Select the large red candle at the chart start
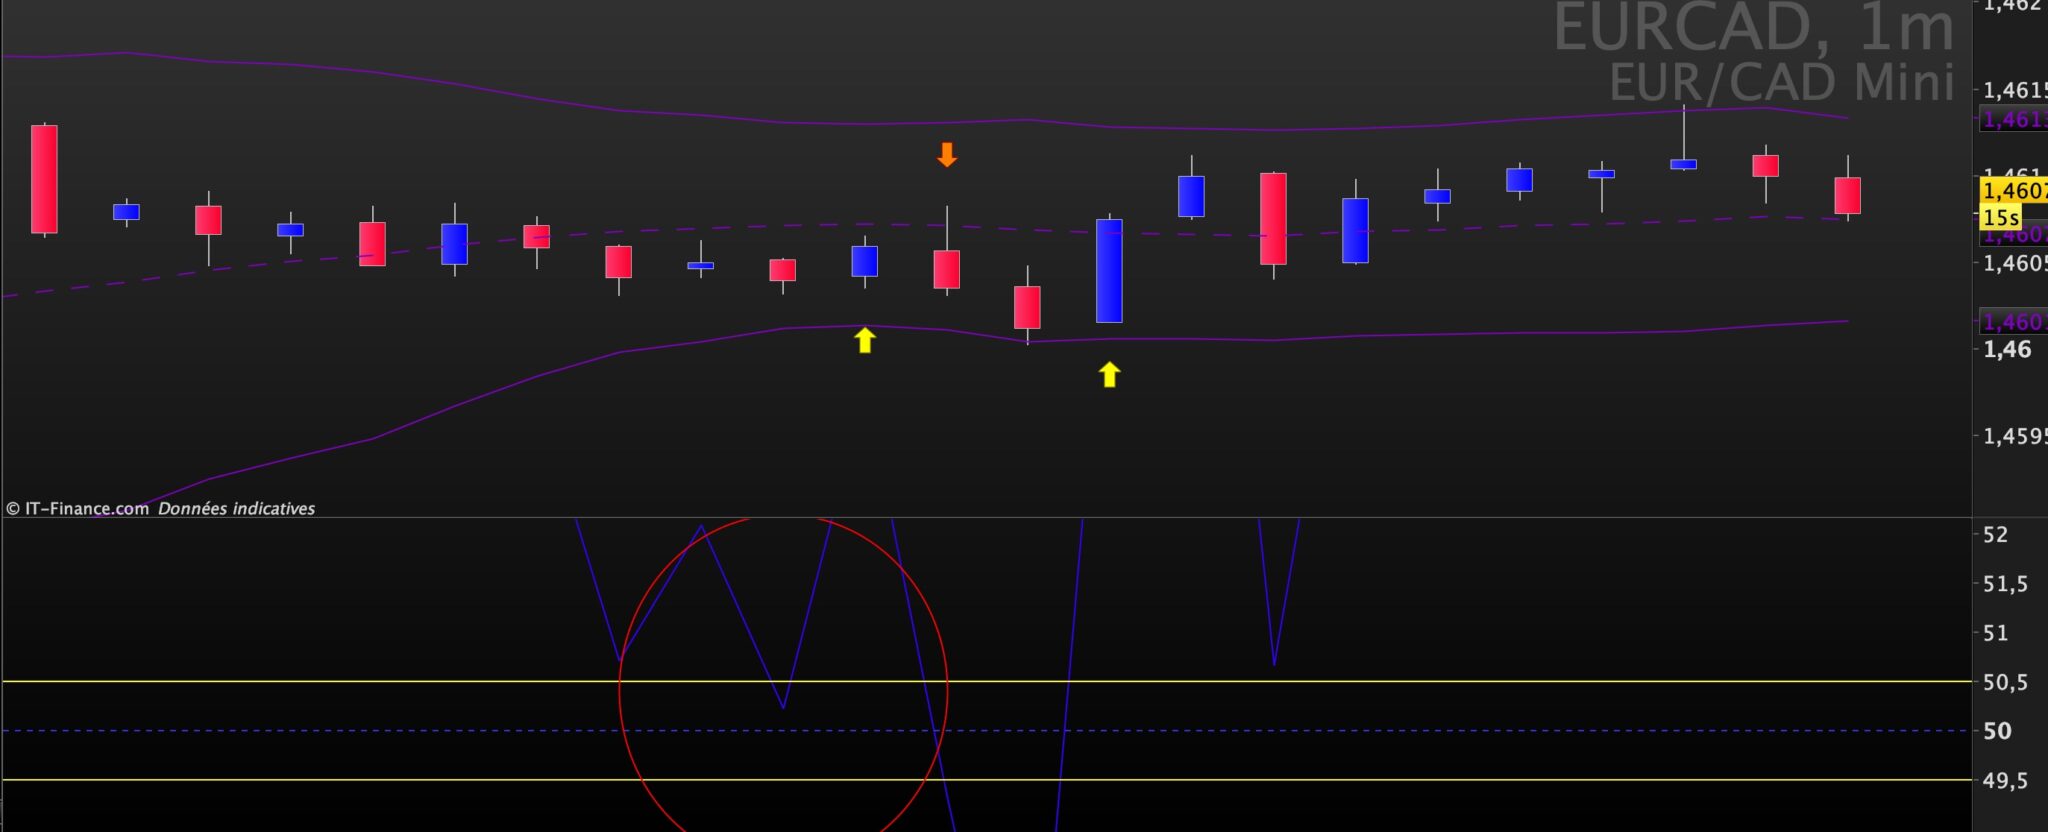 (x=44, y=179)
